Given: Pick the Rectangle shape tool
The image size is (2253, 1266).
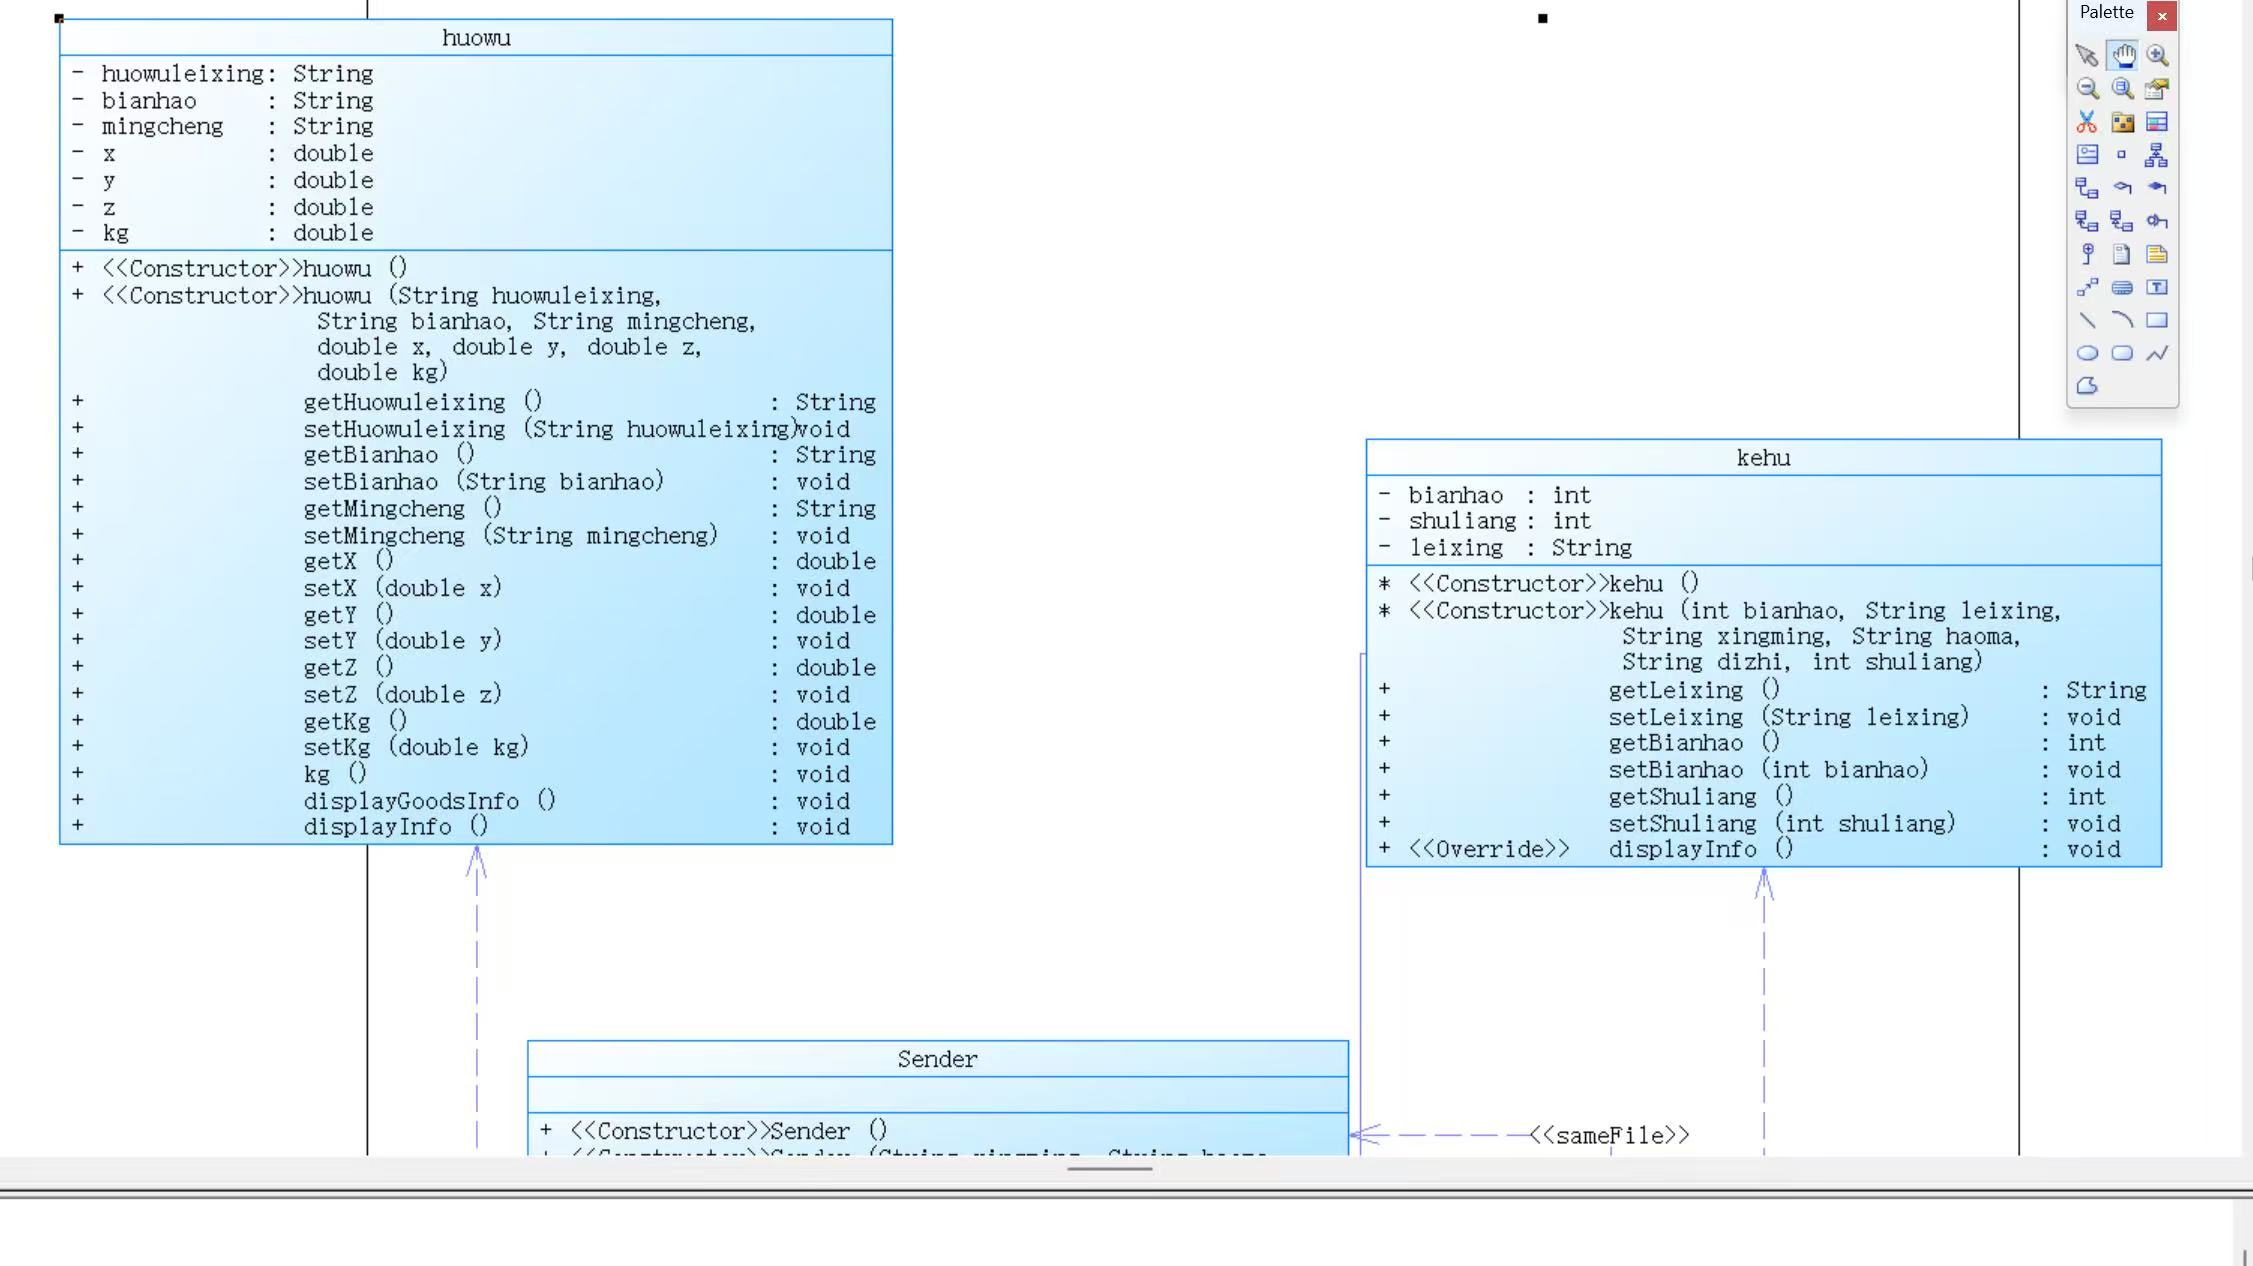Looking at the screenshot, I should click(x=2157, y=321).
